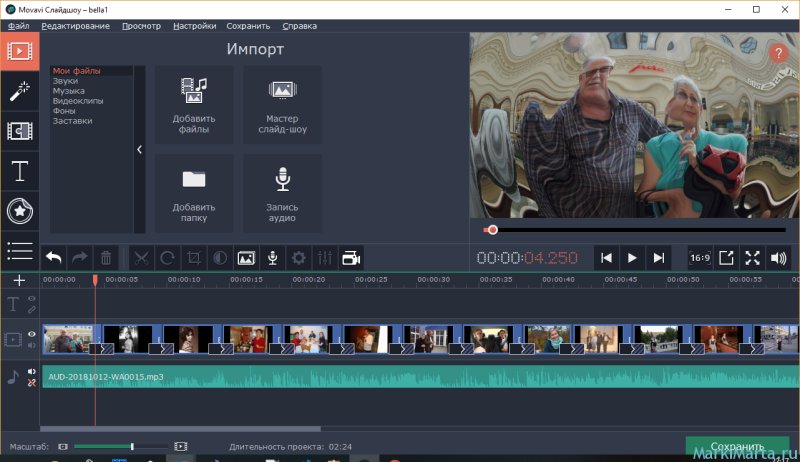Jump to previous frame button
Screen dimensions: 800x462
click(606, 258)
